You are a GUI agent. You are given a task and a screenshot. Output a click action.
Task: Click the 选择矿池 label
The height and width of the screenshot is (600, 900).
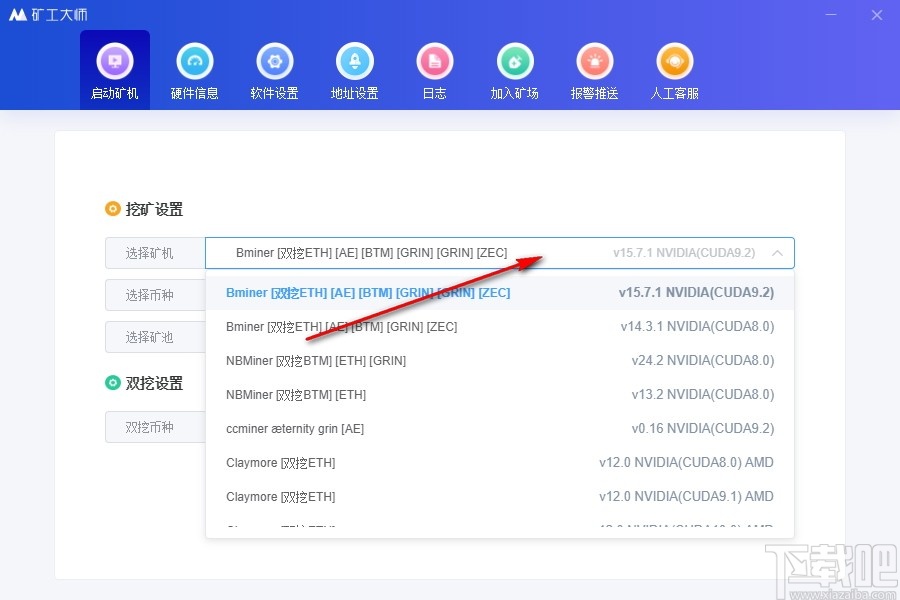pos(149,337)
